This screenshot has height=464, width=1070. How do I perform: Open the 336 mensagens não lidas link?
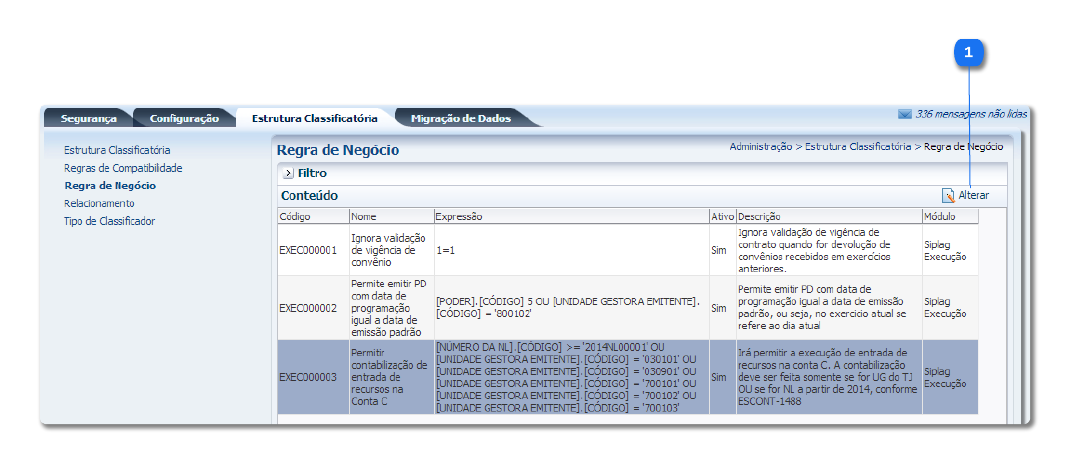(970, 114)
